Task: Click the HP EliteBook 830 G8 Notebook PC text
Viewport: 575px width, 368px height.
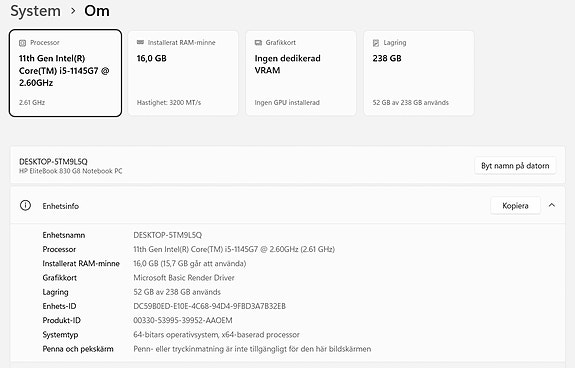Action: click(x=71, y=171)
